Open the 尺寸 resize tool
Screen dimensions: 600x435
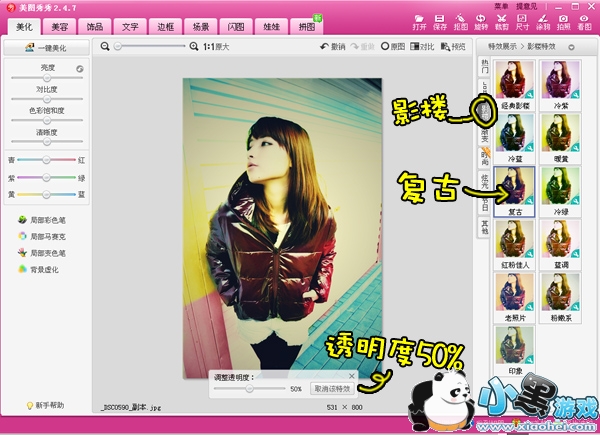pos(522,23)
